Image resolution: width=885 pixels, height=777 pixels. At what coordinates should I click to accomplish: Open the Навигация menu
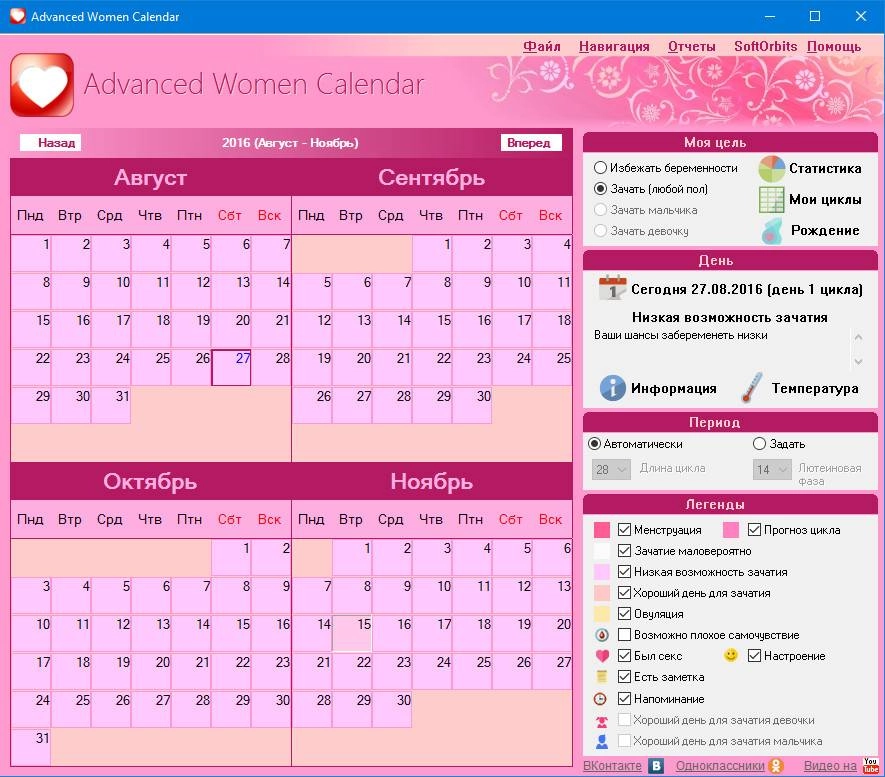[x=614, y=46]
